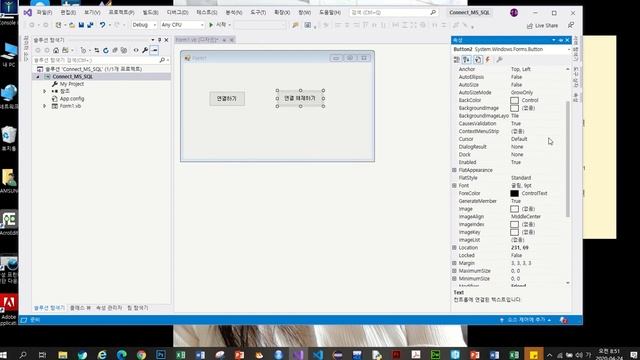640x360 pixels.
Task: Click the taskbar Search magnifier icon
Action: (23, 354)
